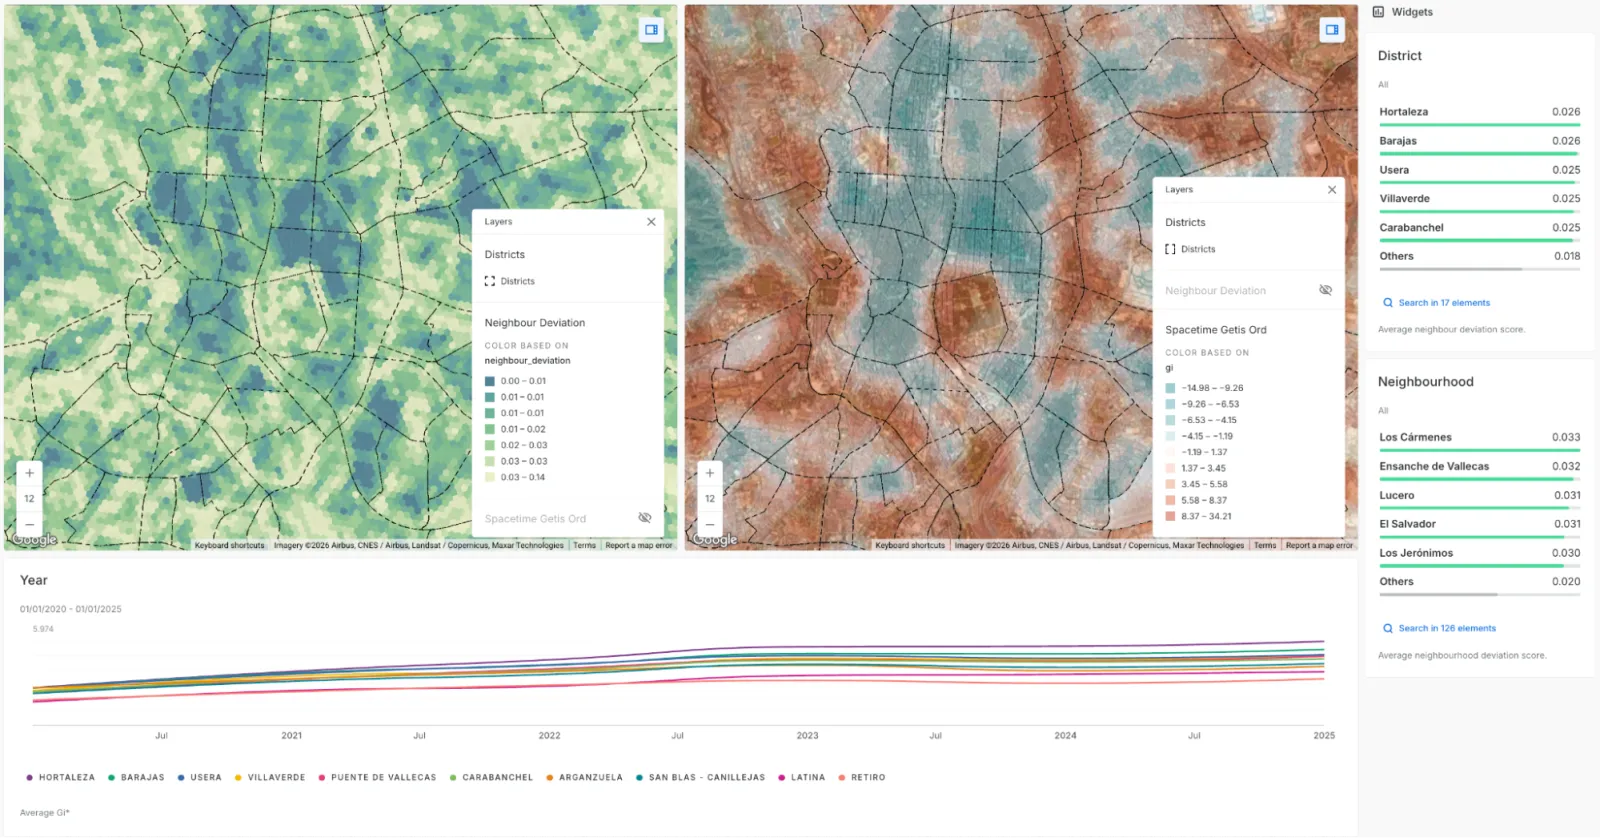
Task: Select Usera row in District widget
Action: (1480, 174)
